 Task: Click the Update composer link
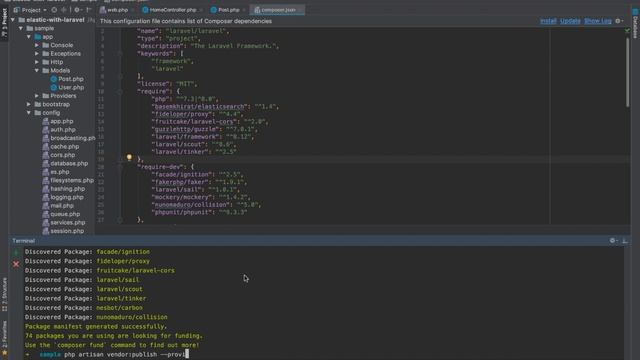point(570,21)
